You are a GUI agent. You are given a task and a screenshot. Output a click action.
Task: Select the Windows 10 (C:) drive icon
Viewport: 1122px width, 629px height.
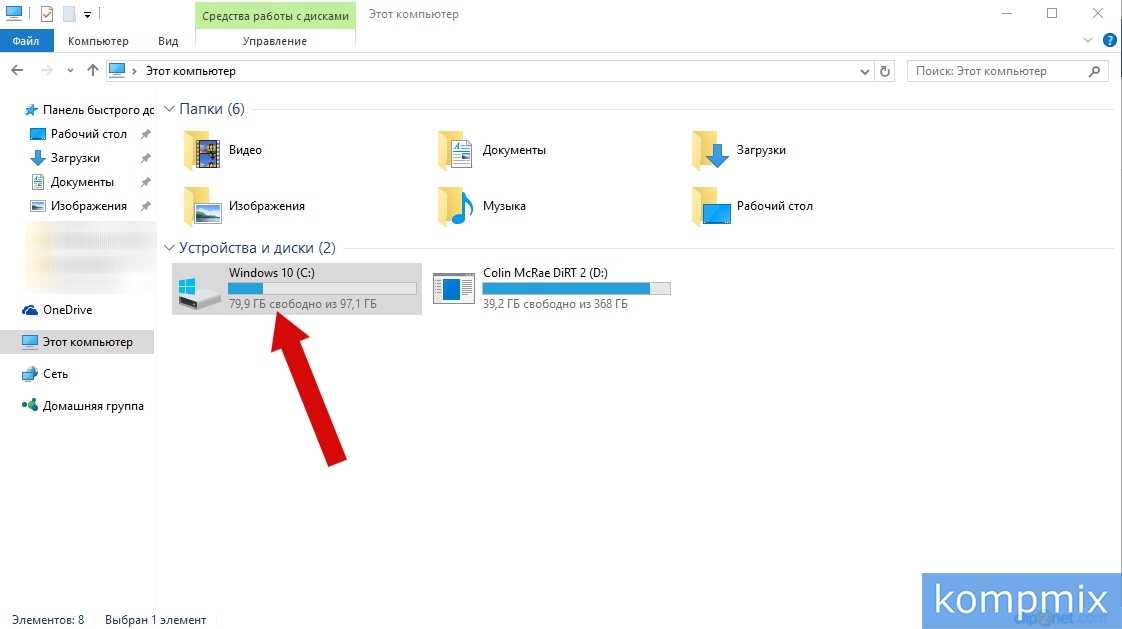198,291
